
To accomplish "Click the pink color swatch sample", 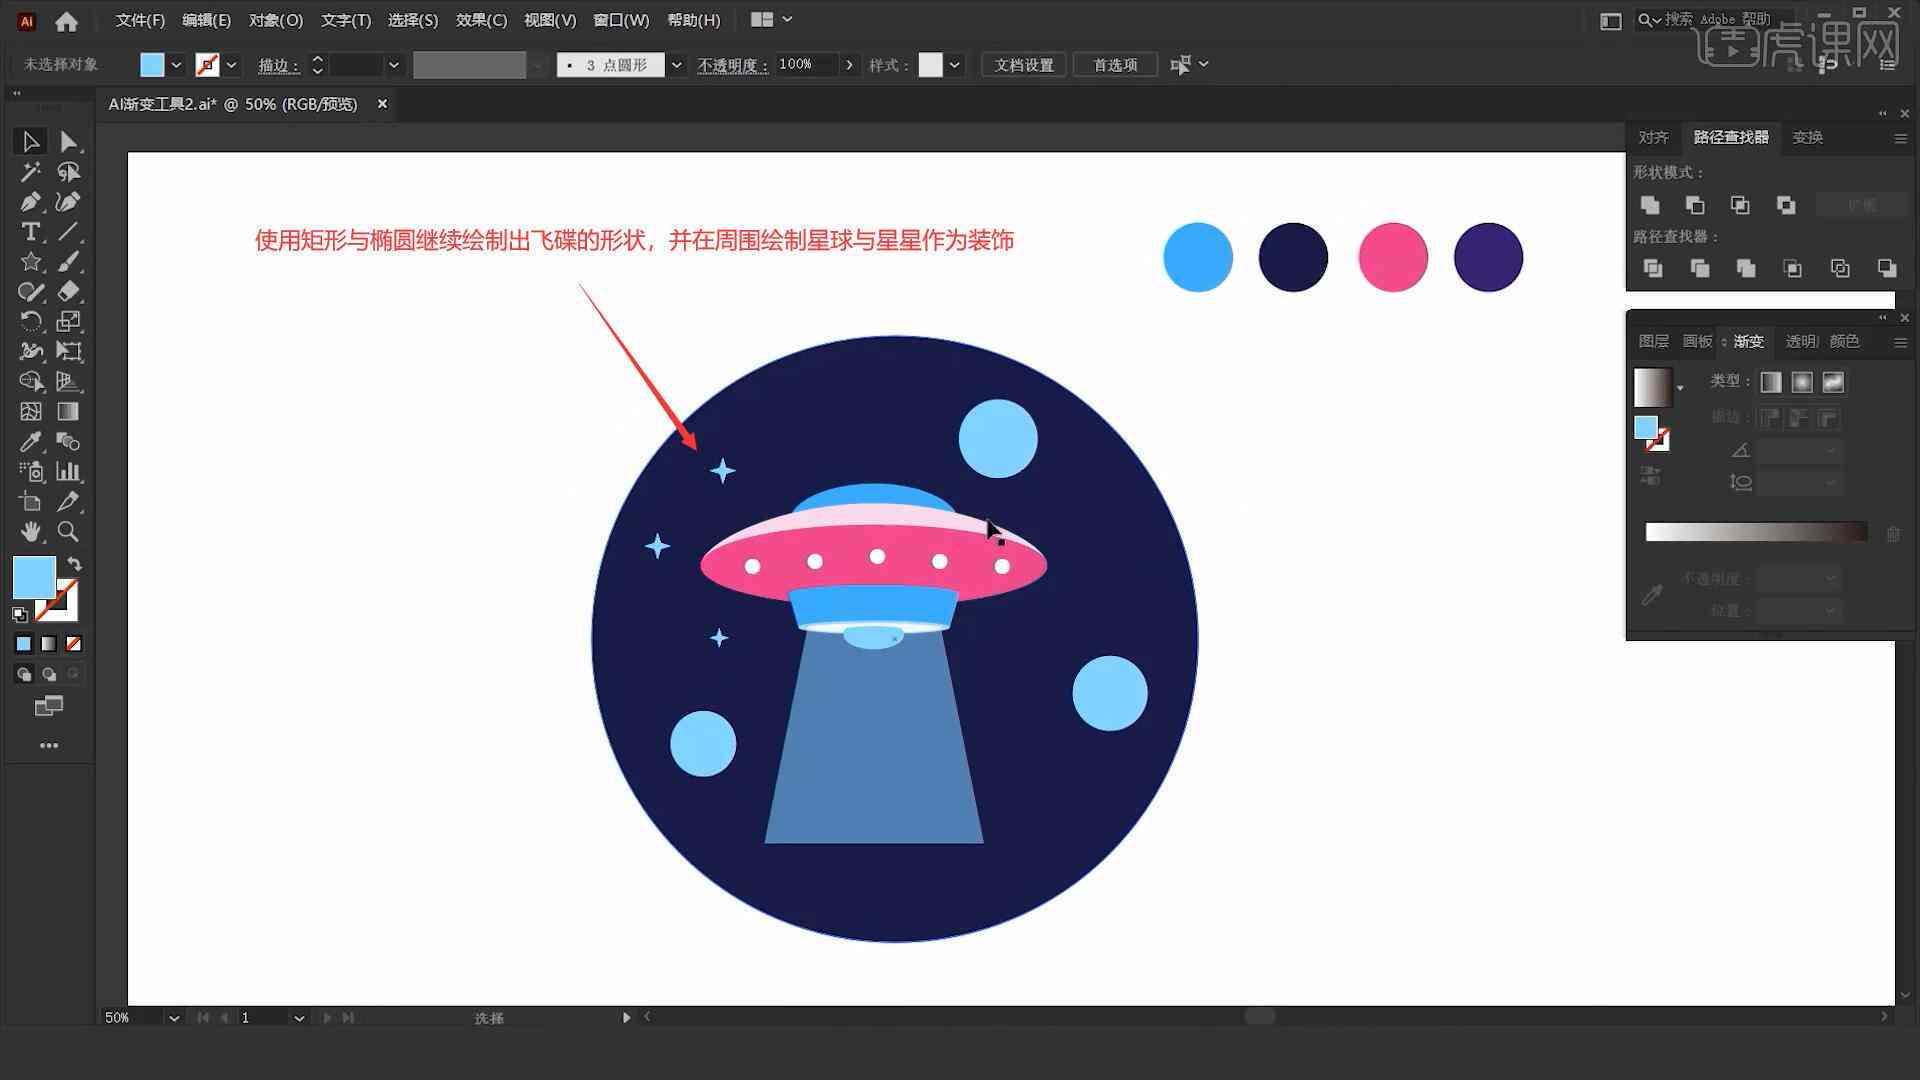I will click(x=1391, y=257).
